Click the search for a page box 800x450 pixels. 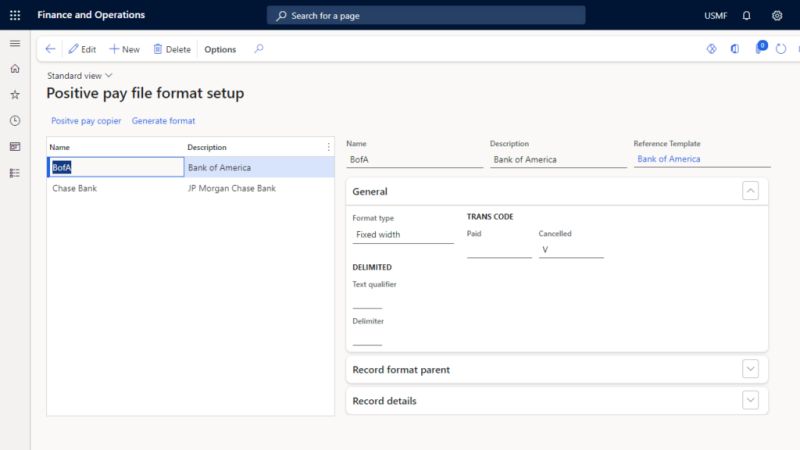click(x=426, y=15)
